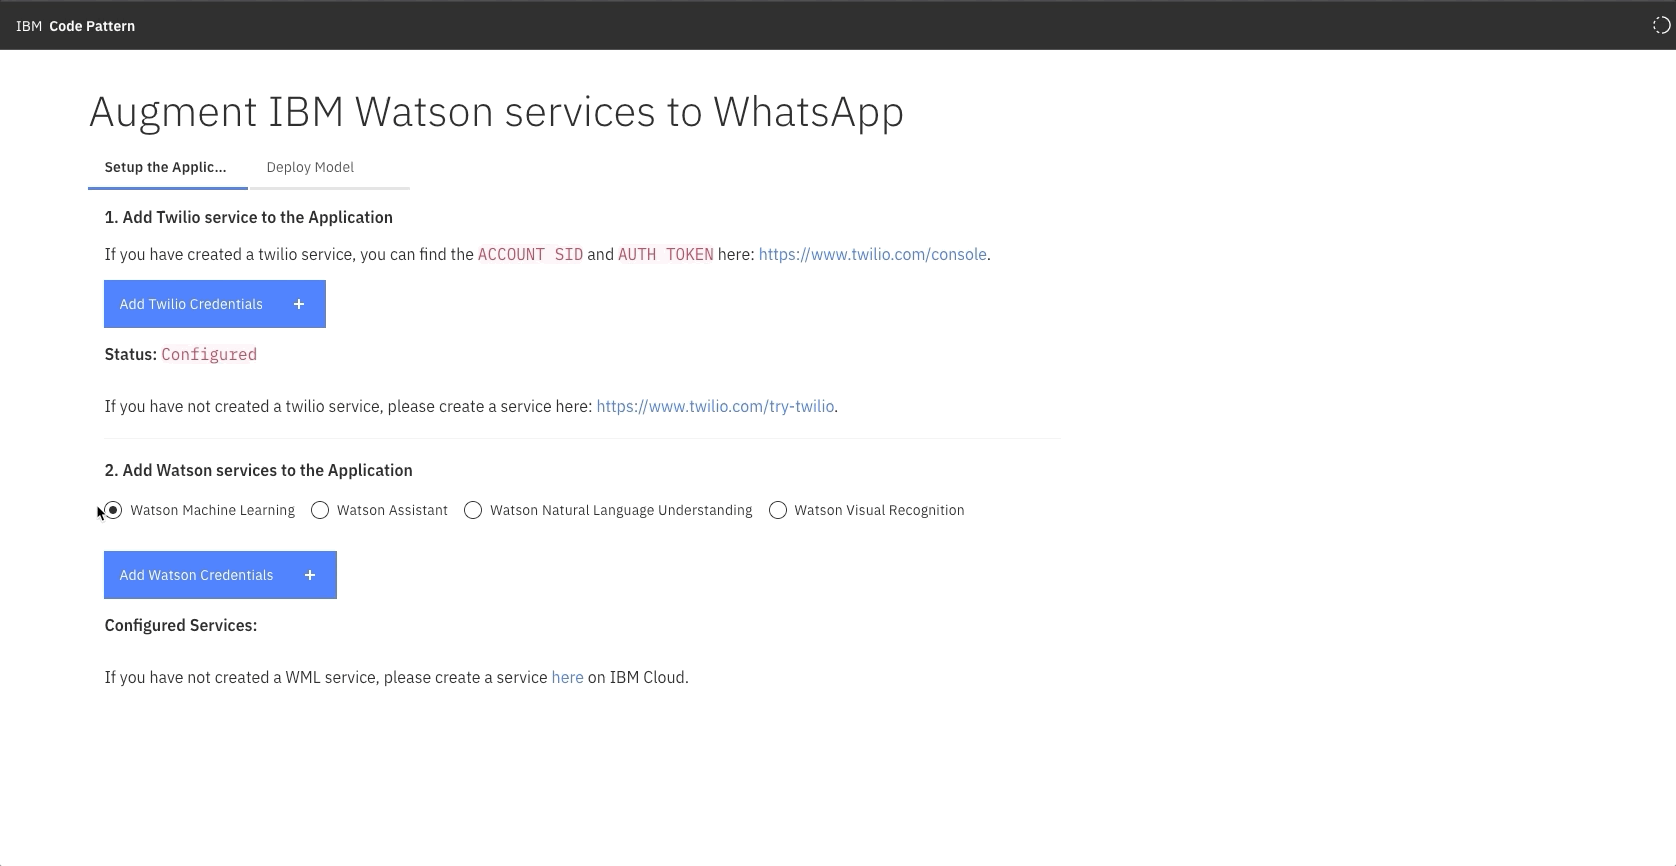Click the 'Configured' status text
Viewport: 1676px width, 866px height.
209,354
